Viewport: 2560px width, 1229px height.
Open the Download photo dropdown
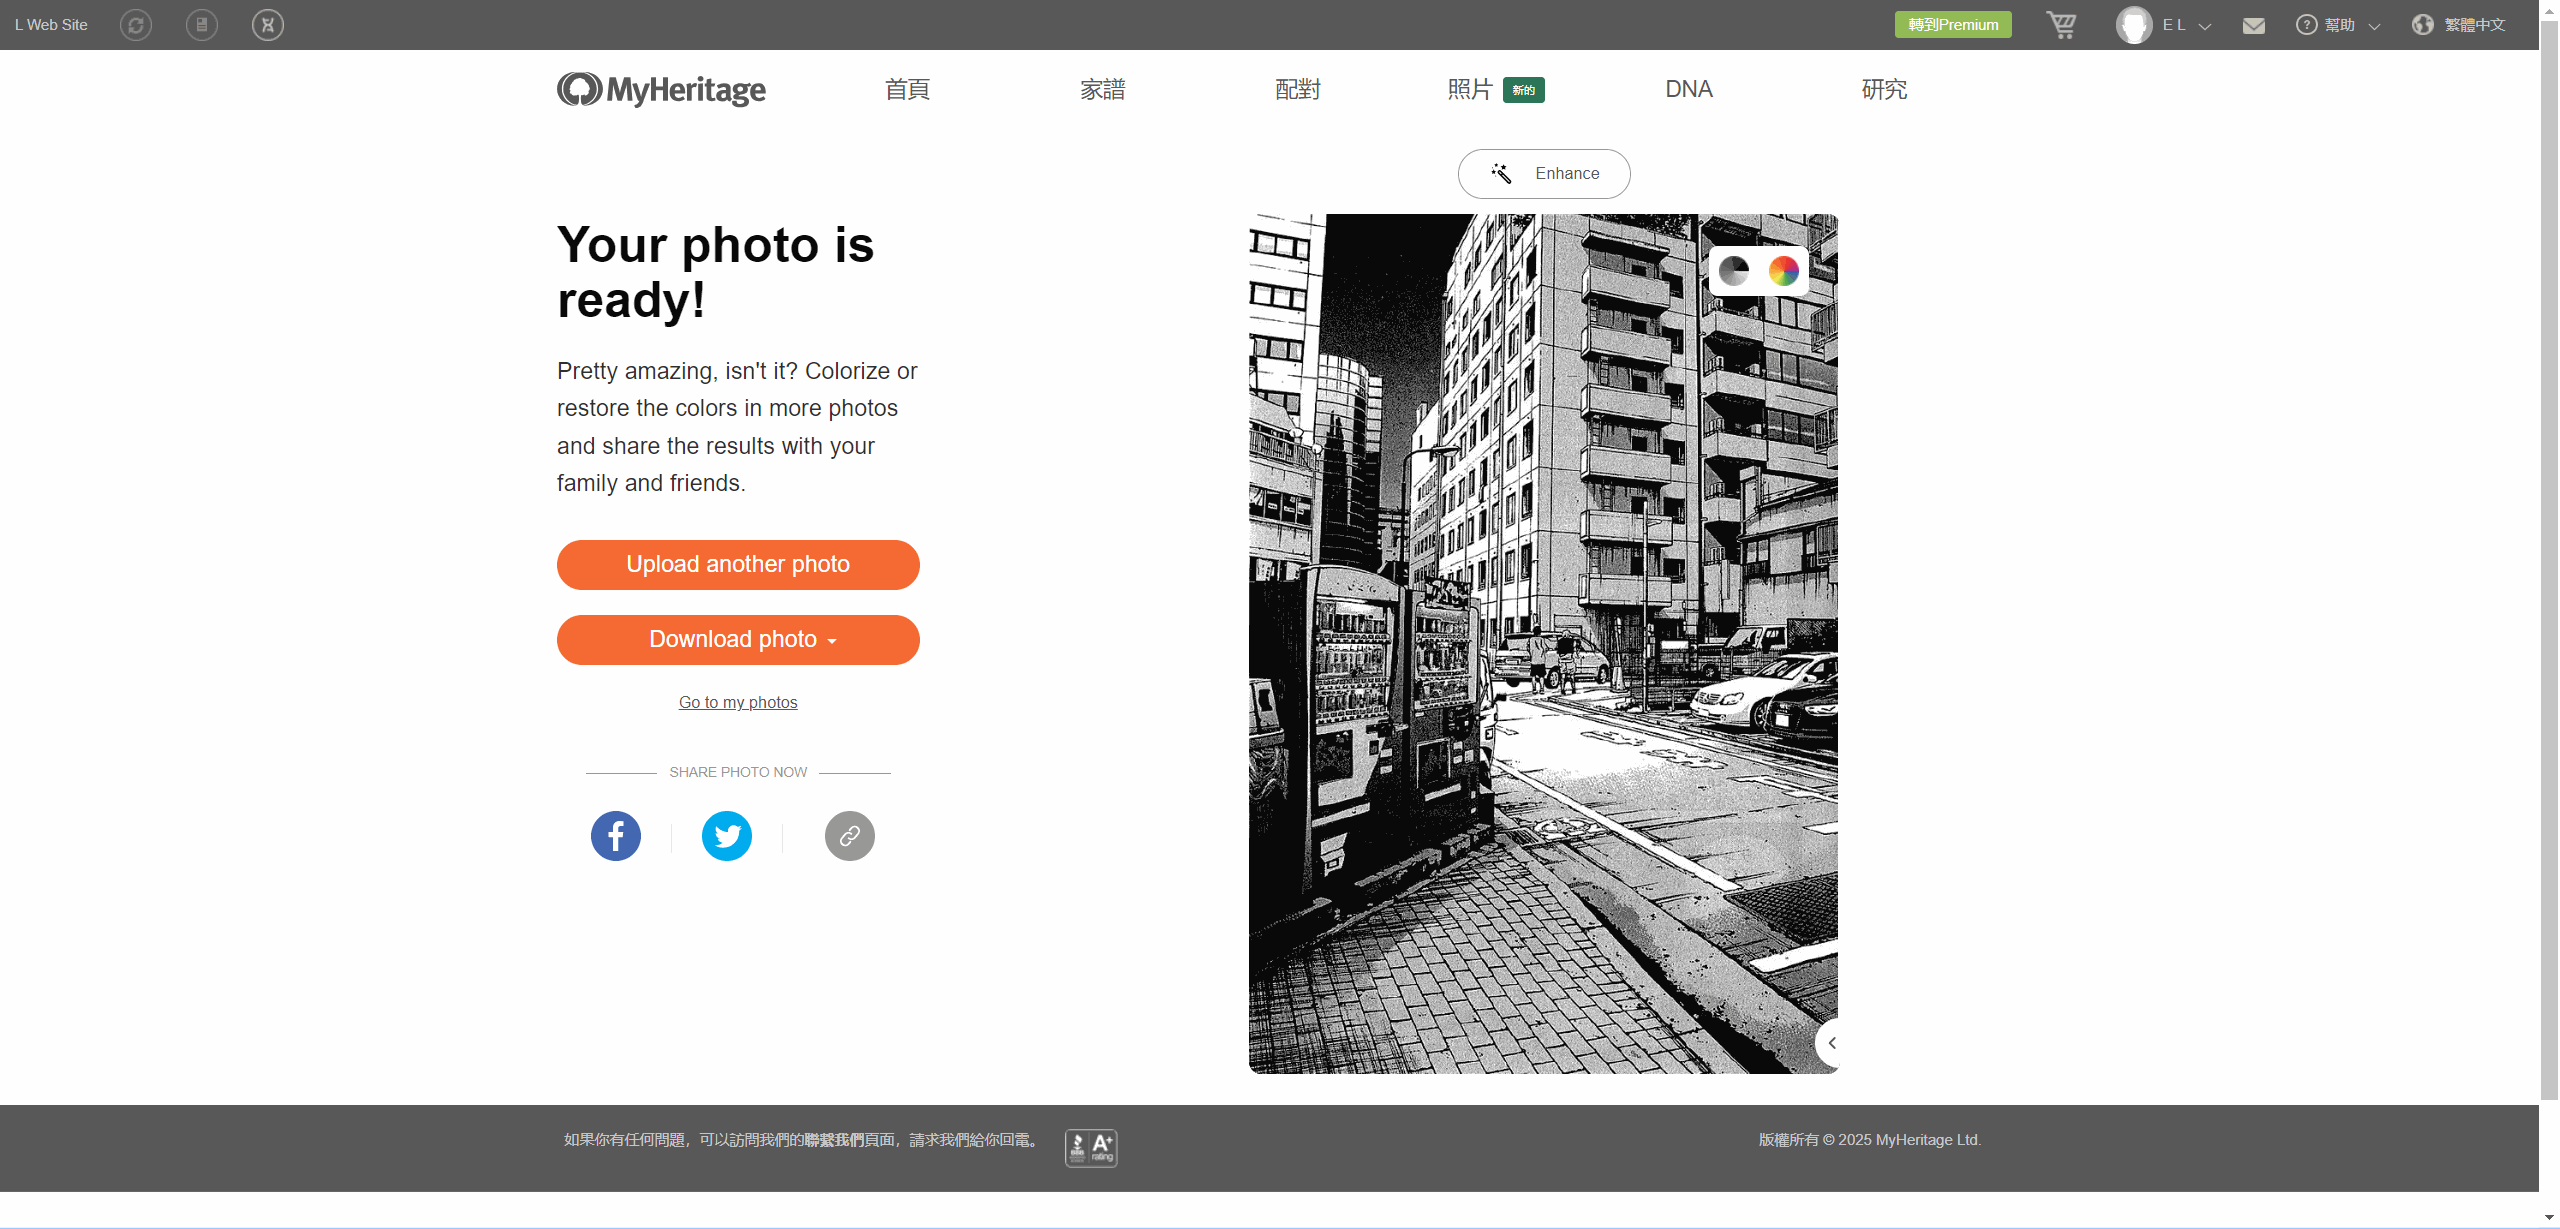point(738,640)
